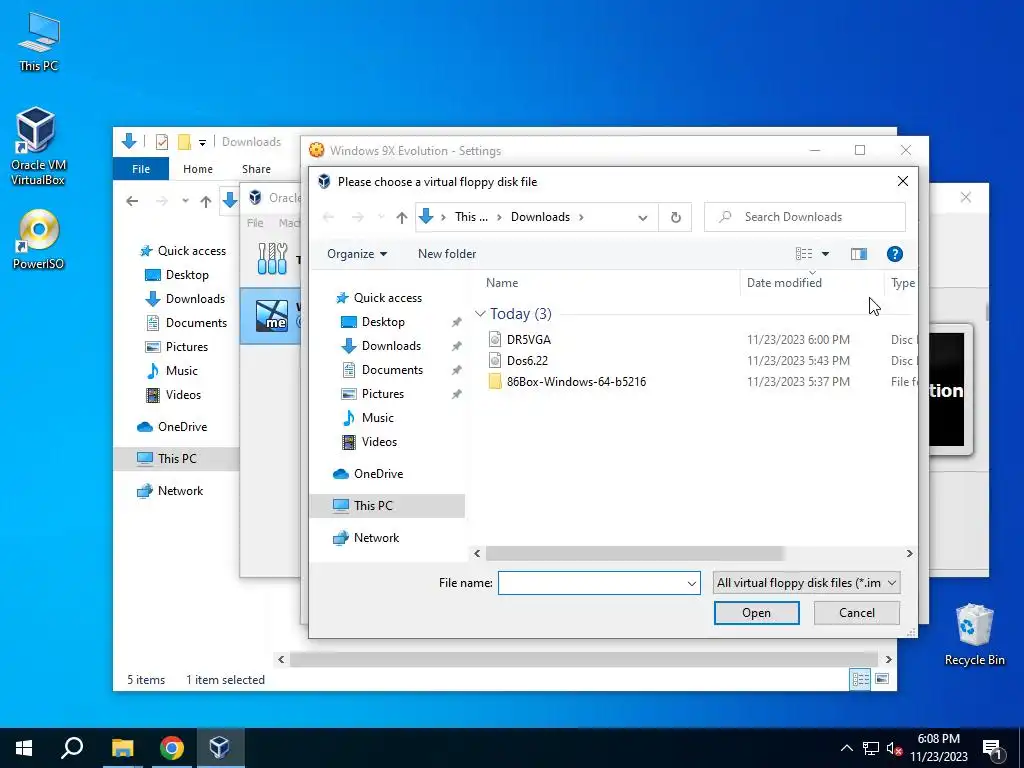The image size is (1024, 768).
Task: Cancel the floppy disk file dialog
Action: (856, 613)
